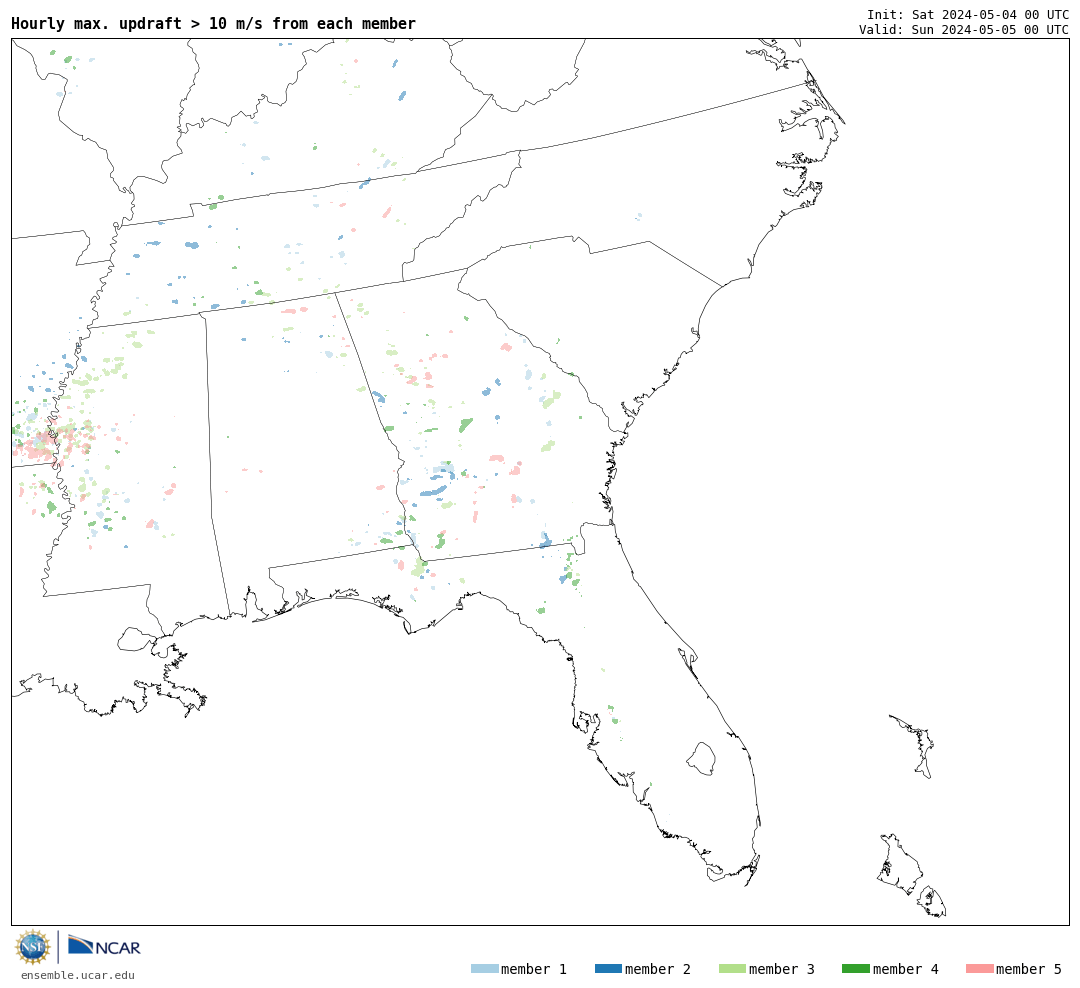Click the 'Hourly max. updraft' chart title
1080x988 pixels.
click(214, 24)
